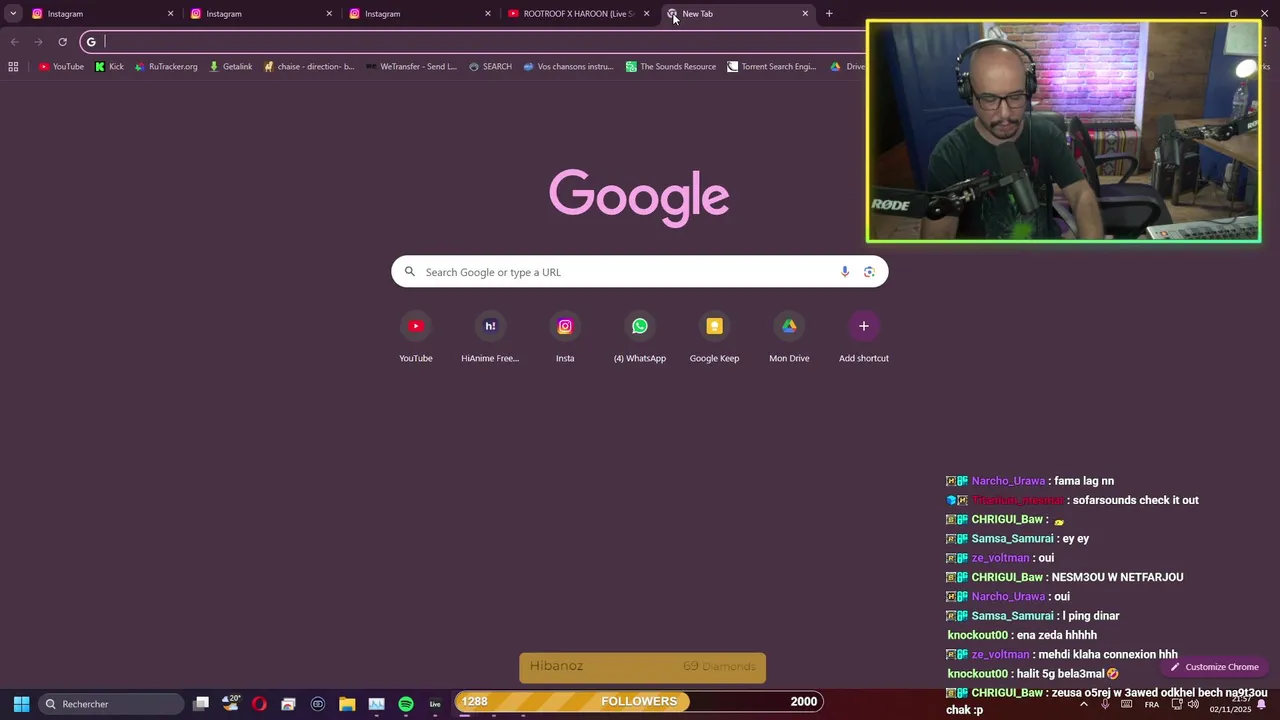
Task: Open the SEARCH bookmark
Action: coord(490,67)
